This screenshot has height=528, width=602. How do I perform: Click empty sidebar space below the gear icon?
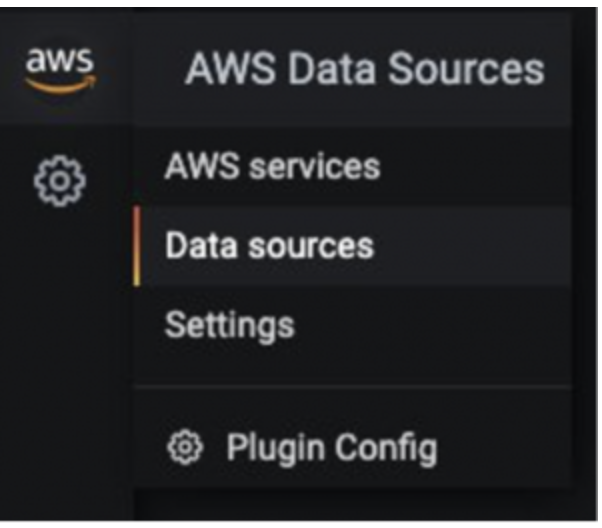pos(65,346)
